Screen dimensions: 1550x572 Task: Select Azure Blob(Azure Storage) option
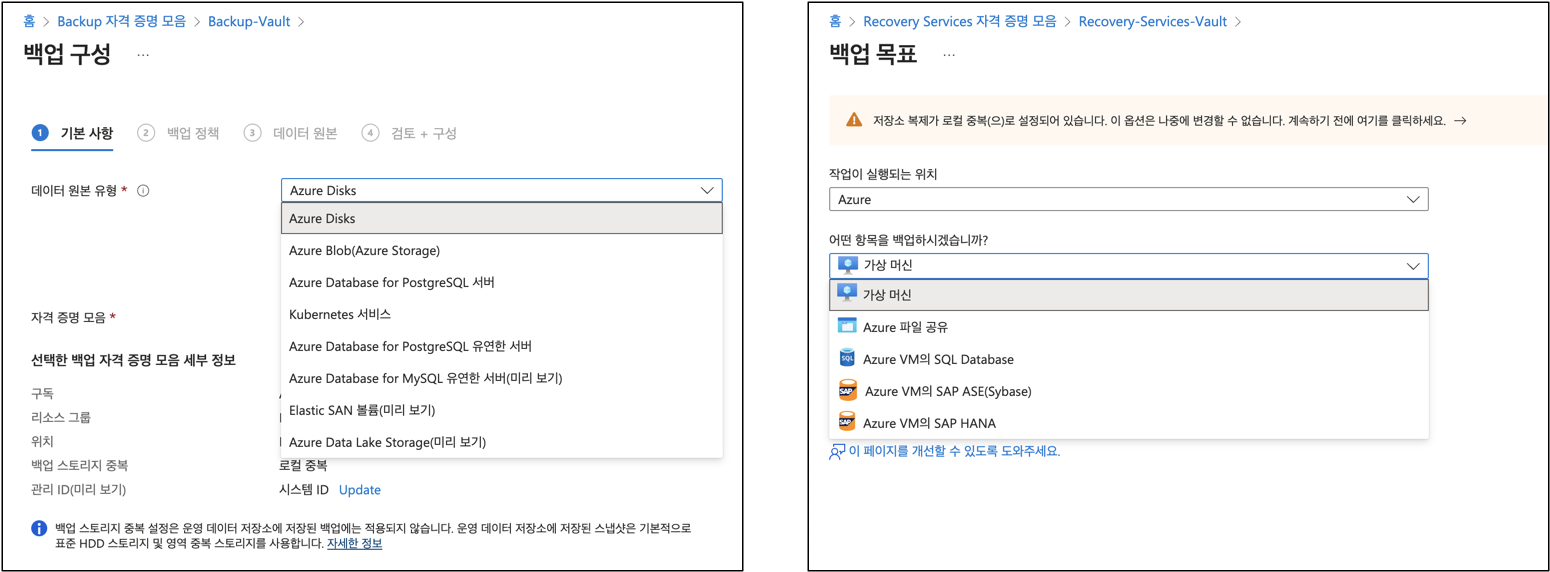(x=502, y=250)
